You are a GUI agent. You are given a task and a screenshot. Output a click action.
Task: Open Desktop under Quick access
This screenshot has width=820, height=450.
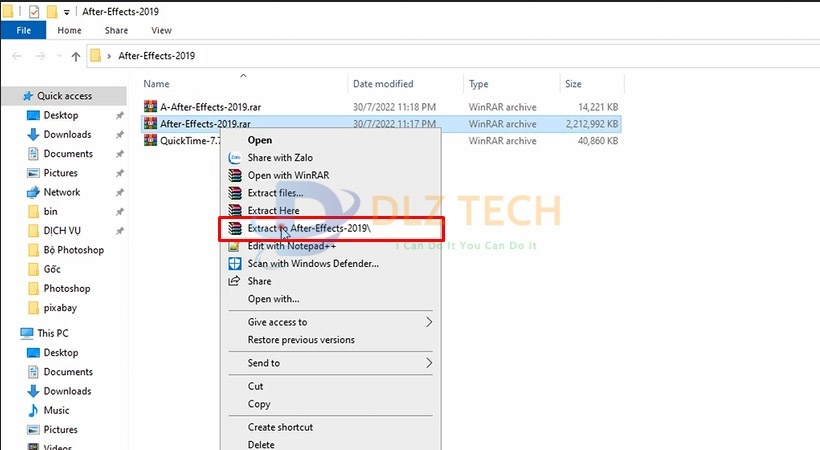click(x=61, y=115)
